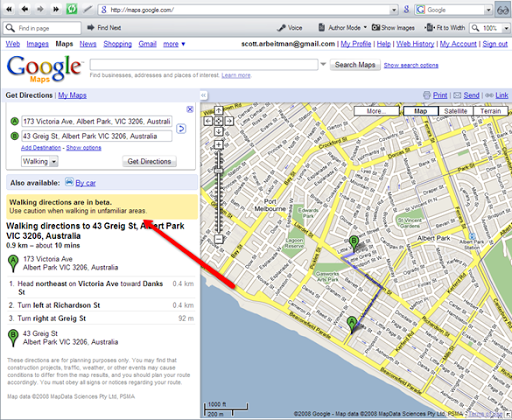Click Show search options link
This screenshot has height=420, width=512.
(411, 65)
